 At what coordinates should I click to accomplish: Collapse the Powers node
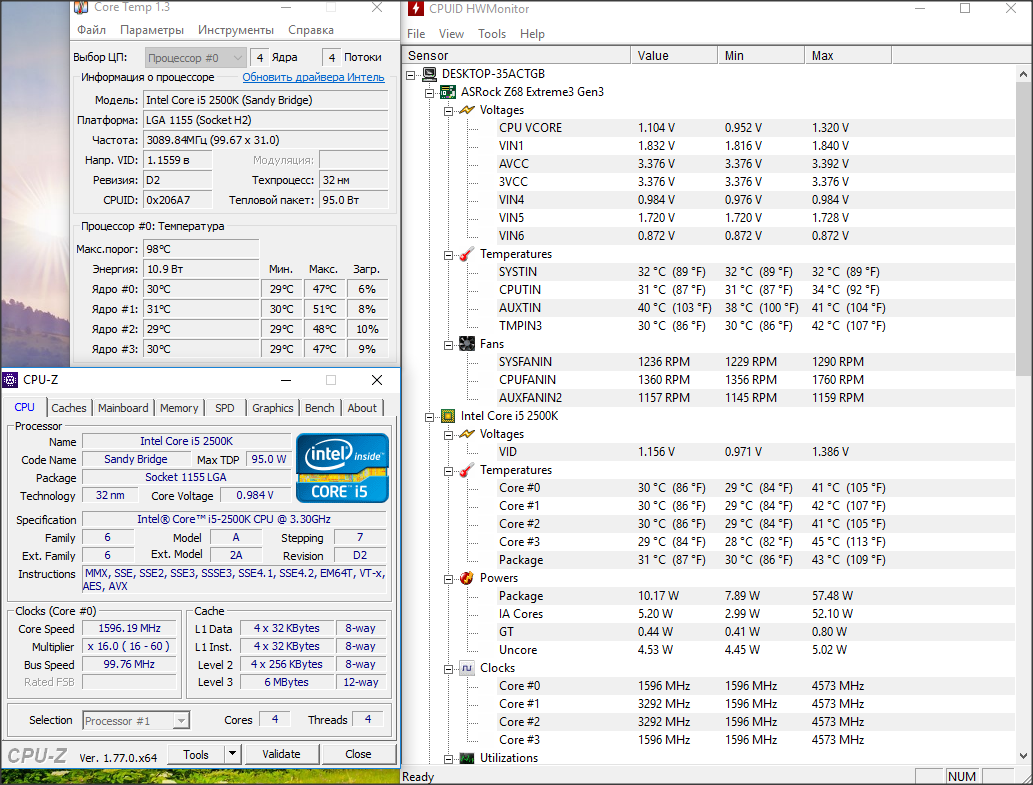(448, 579)
